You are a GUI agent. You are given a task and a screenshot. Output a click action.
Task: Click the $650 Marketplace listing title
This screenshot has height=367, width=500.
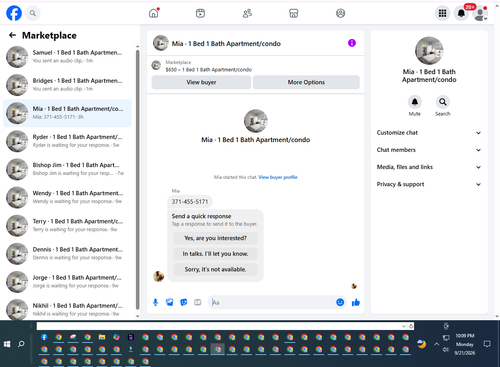[209, 70]
